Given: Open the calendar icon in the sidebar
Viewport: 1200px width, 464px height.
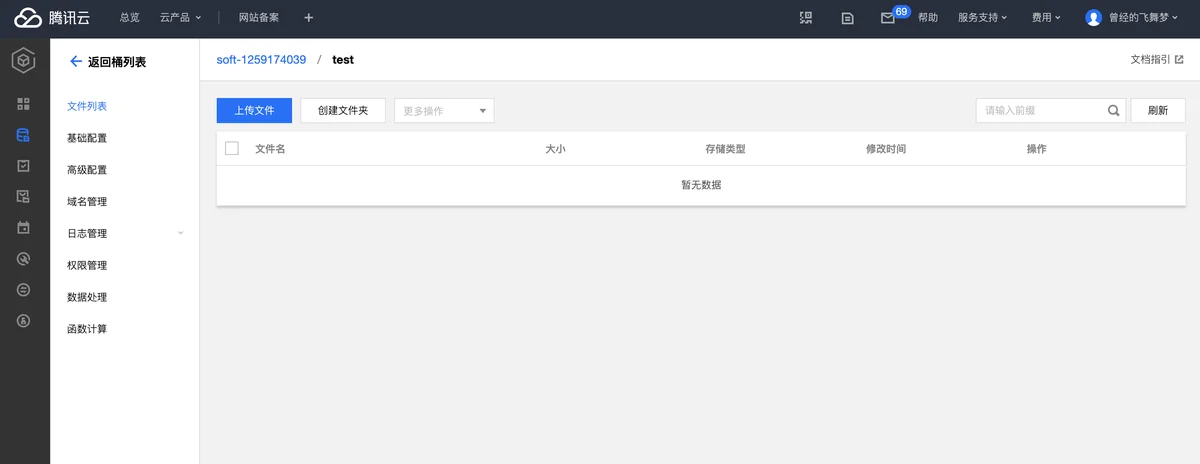Looking at the screenshot, I should 24,228.
